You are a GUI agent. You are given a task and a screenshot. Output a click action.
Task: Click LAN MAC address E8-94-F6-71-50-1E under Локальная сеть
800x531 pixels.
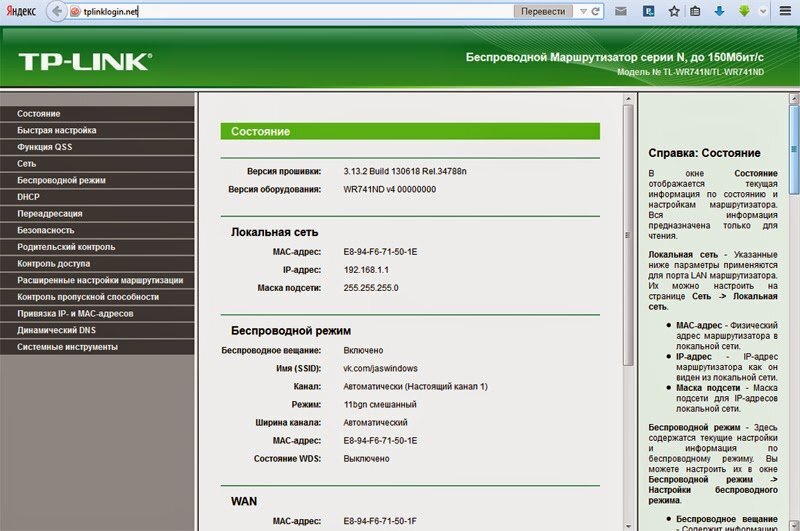[380, 252]
